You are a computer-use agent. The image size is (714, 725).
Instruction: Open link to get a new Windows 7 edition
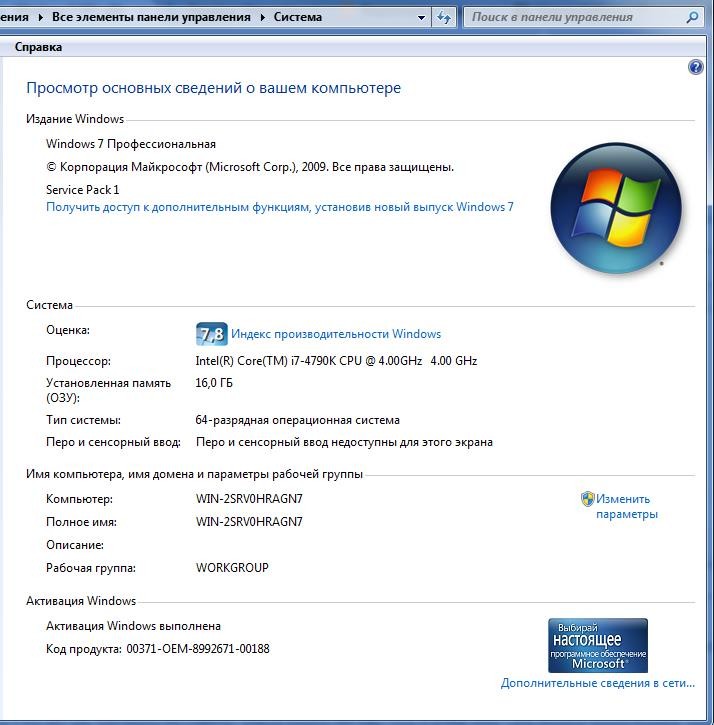[279, 207]
